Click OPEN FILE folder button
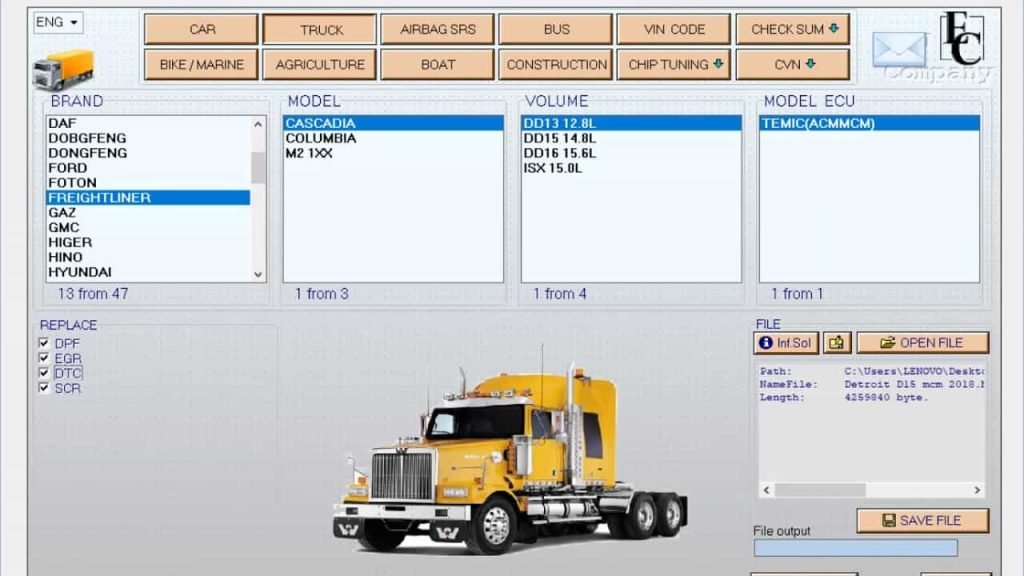 point(922,343)
